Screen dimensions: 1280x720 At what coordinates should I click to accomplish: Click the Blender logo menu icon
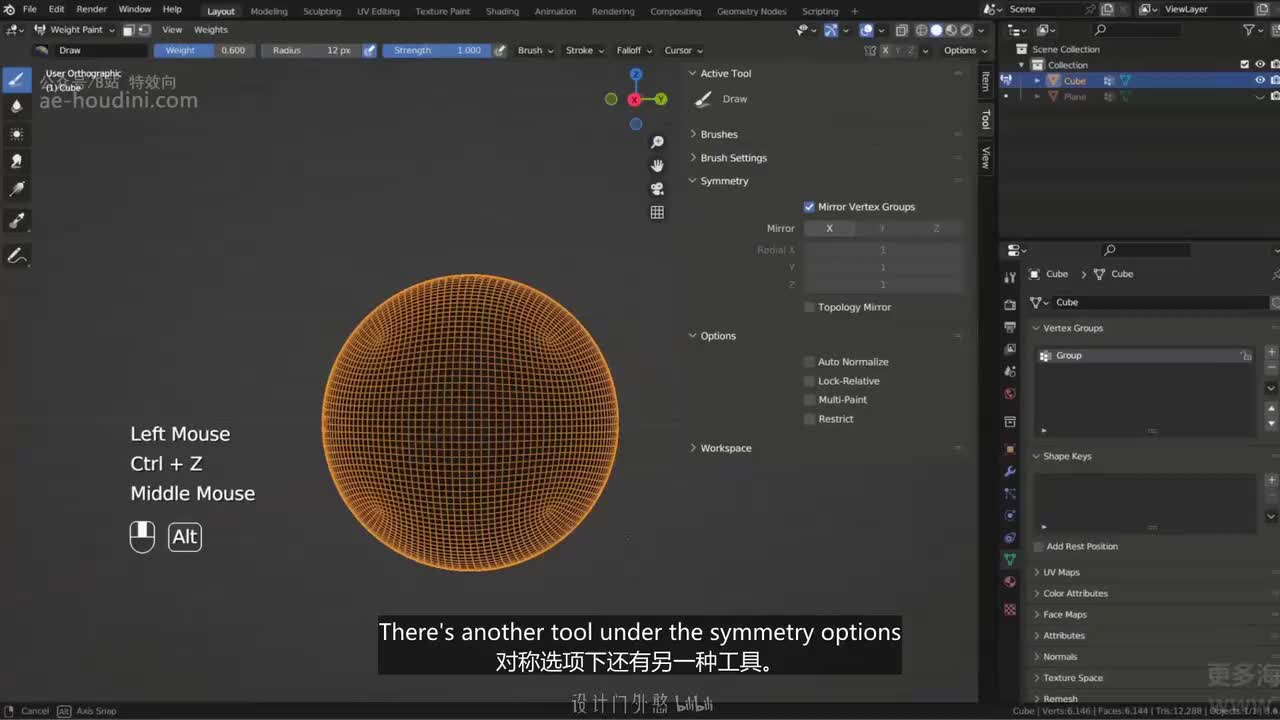pyautogui.click(x=9, y=10)
